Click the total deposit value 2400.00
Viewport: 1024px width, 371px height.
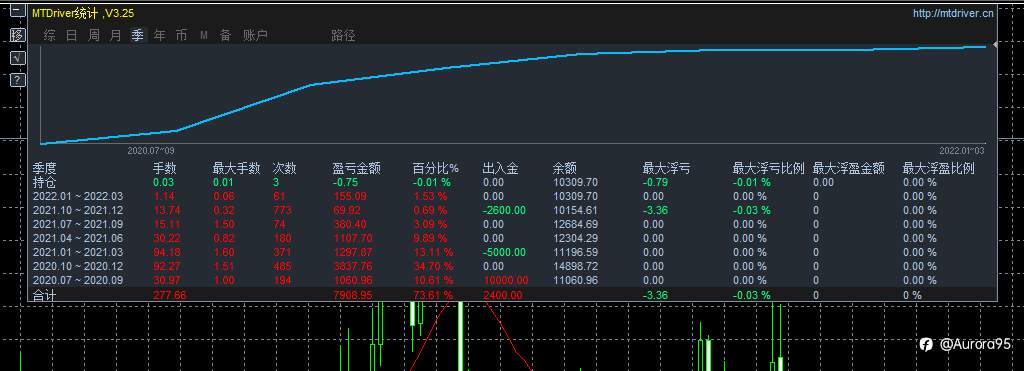tap(503, 295)
